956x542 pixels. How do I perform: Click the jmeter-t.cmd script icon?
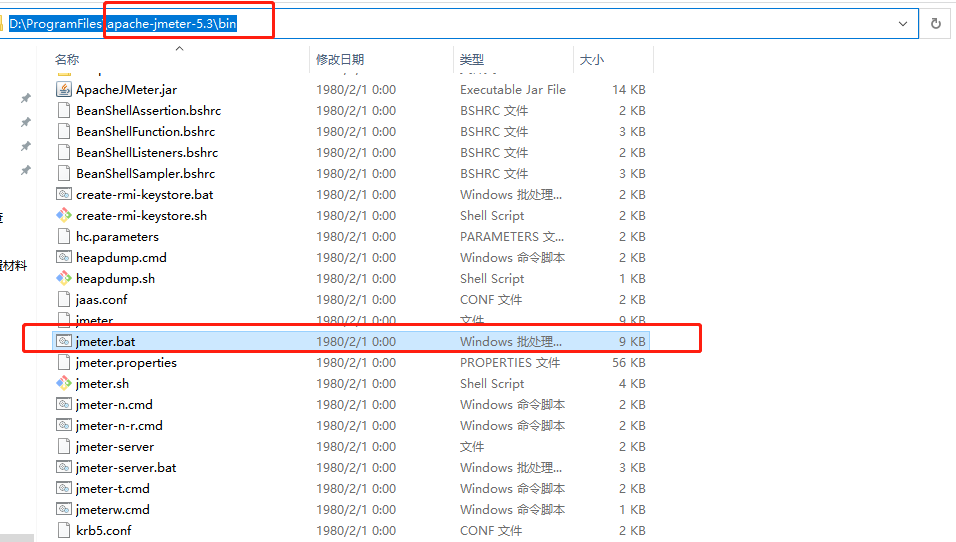(64, 489)
